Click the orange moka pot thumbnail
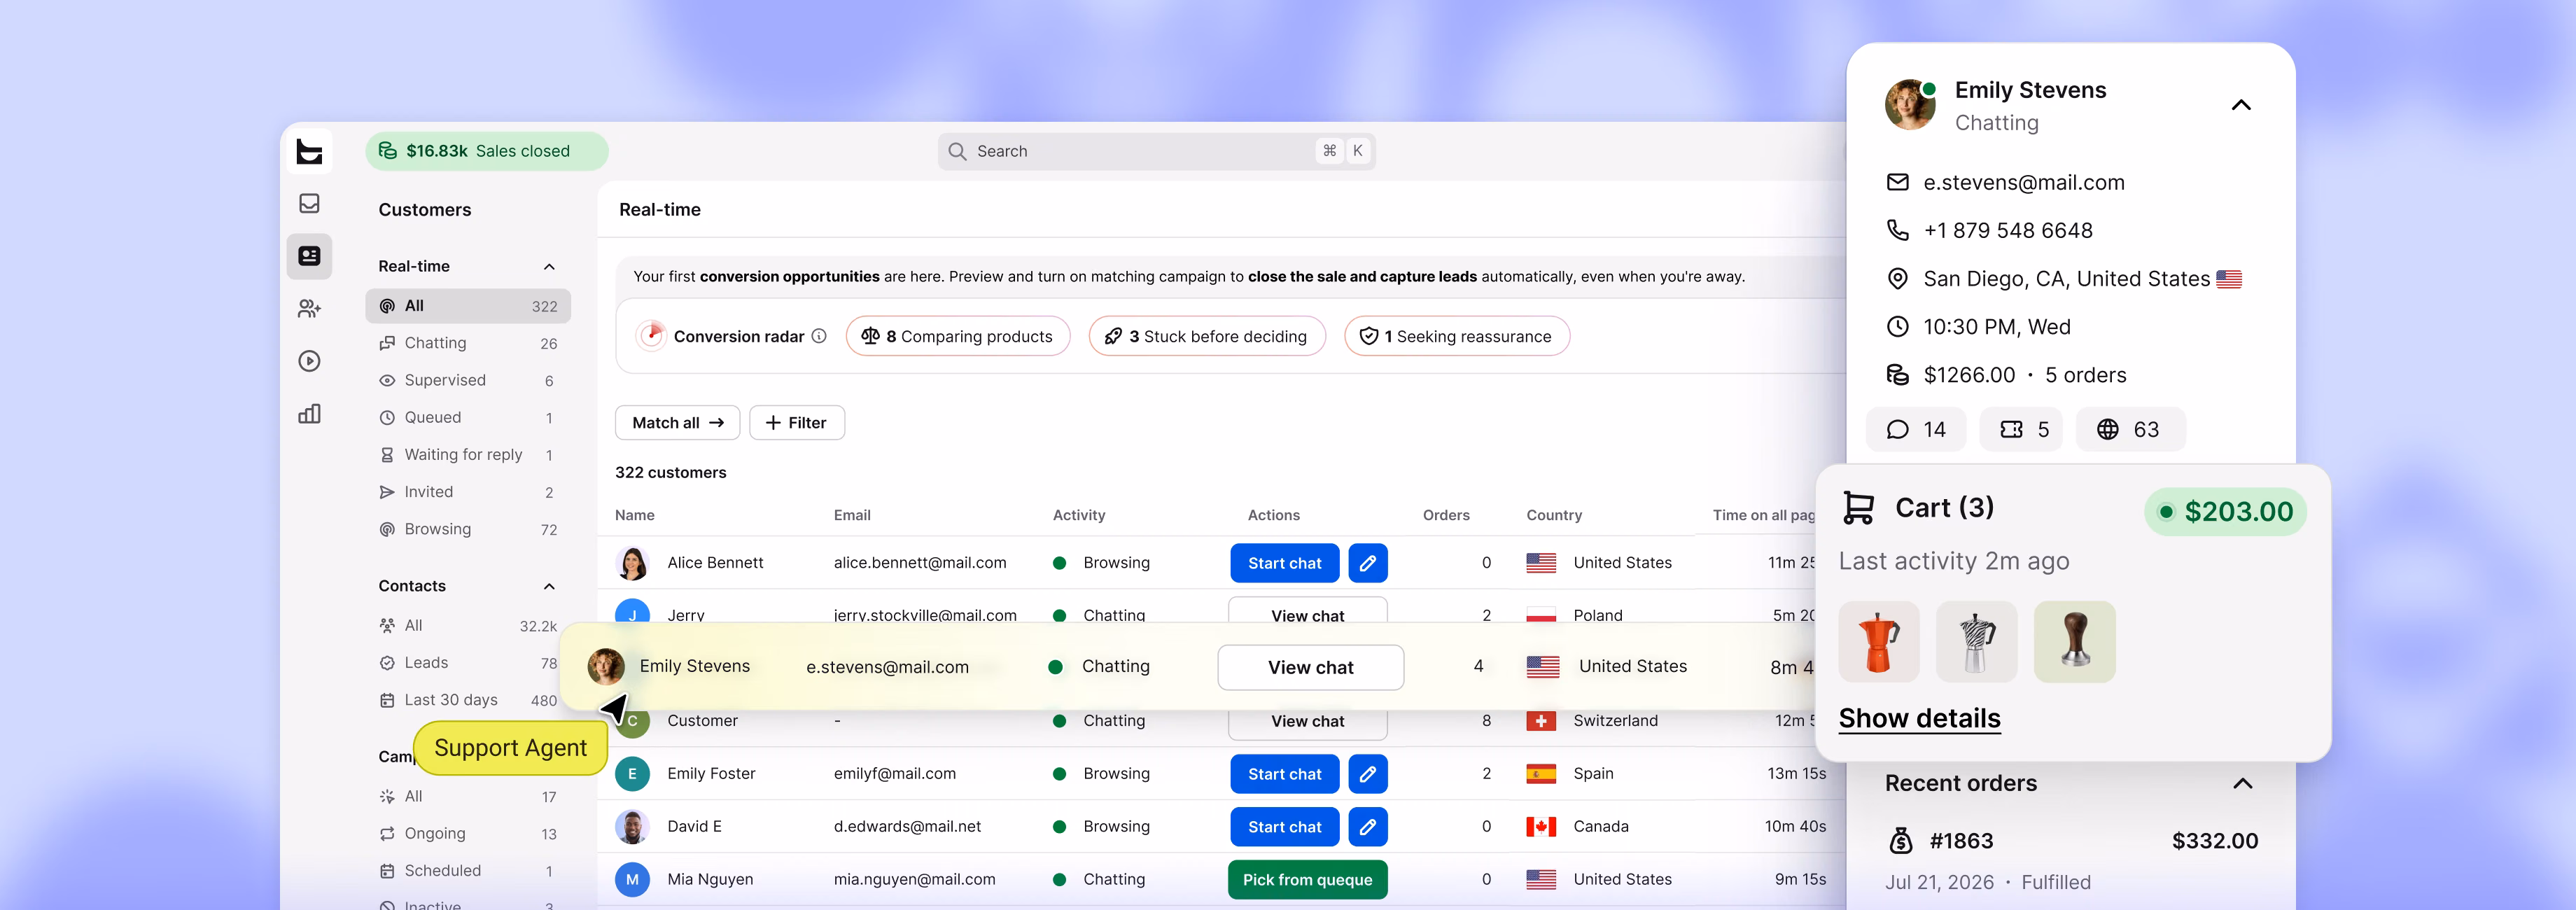The image size is (2576, 910). coord(1879,642)
